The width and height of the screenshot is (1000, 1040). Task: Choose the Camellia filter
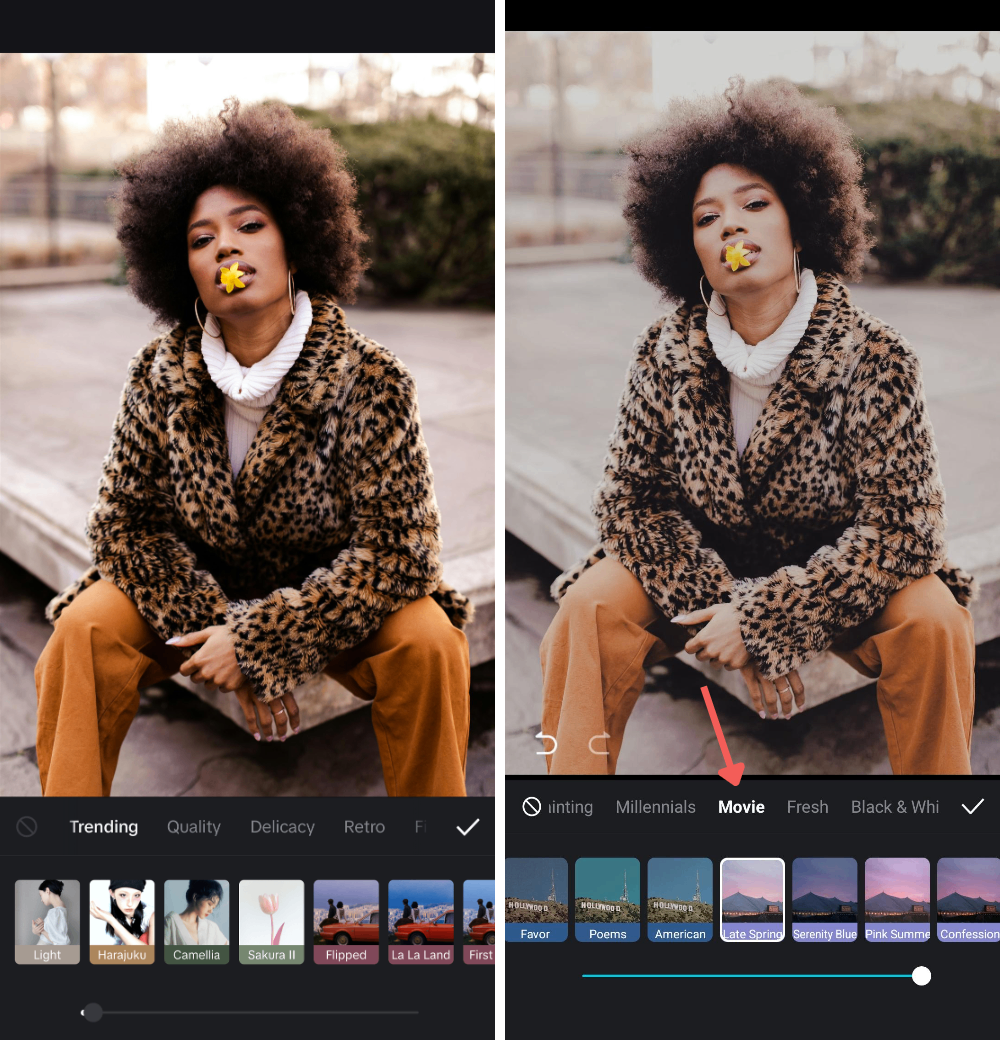coord(196,921)
